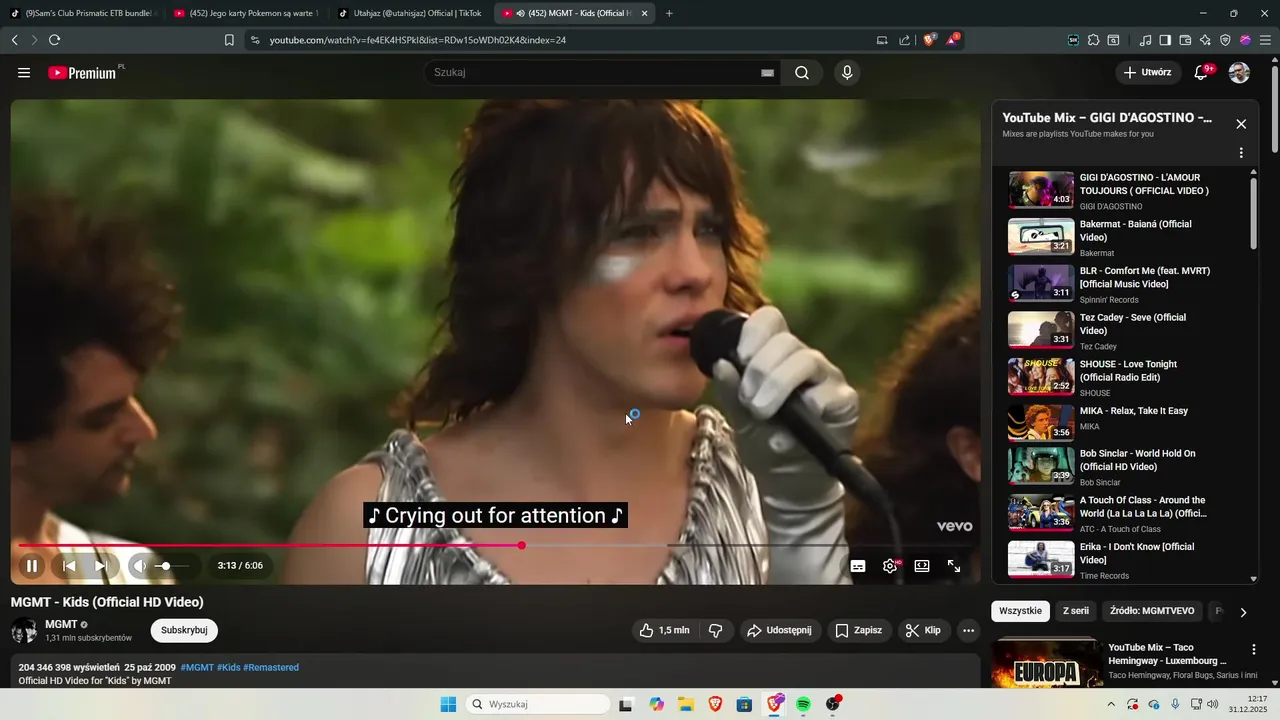The height and width of the screenshot is (720, 1280).
Task: Click the Brave Shields lion icon
Action: (929, 40)
